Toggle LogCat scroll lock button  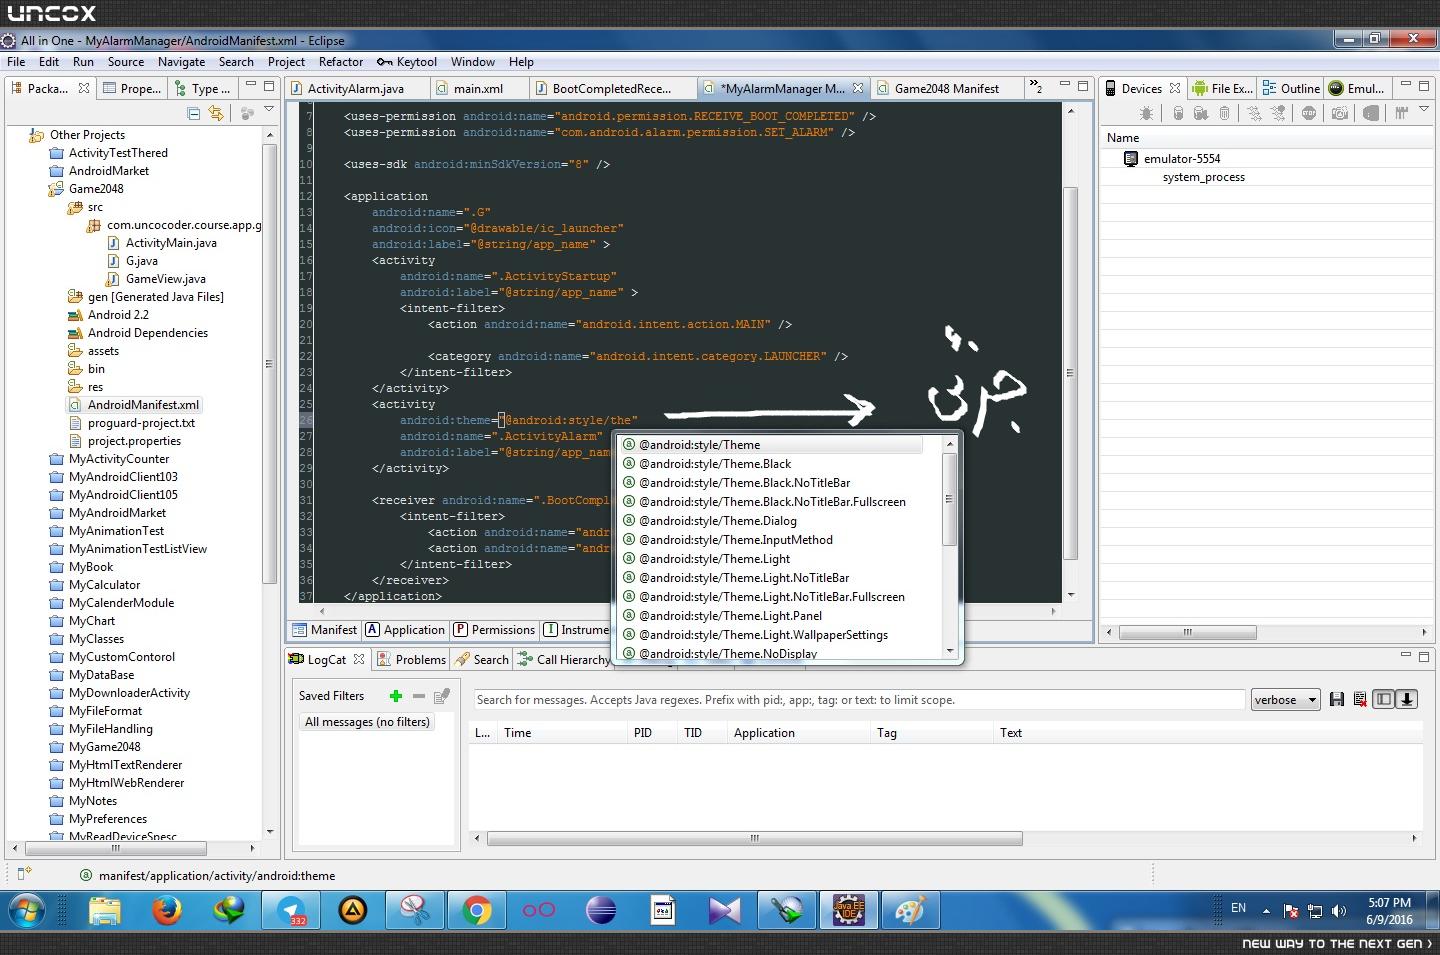pos(1407,700)
